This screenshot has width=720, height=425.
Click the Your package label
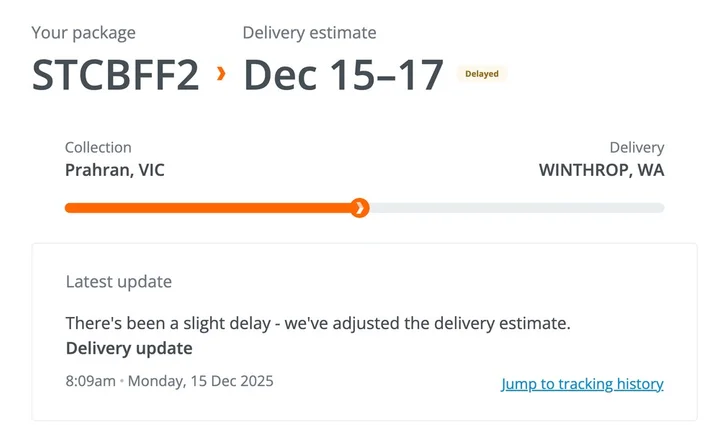point(83,33)
